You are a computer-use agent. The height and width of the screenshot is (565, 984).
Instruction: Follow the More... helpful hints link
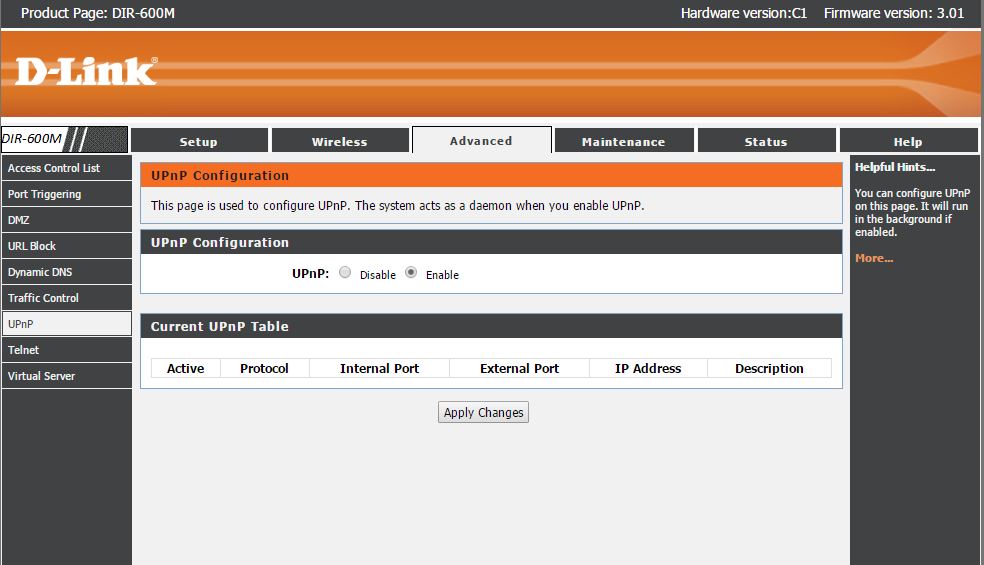tap(874, 258)
